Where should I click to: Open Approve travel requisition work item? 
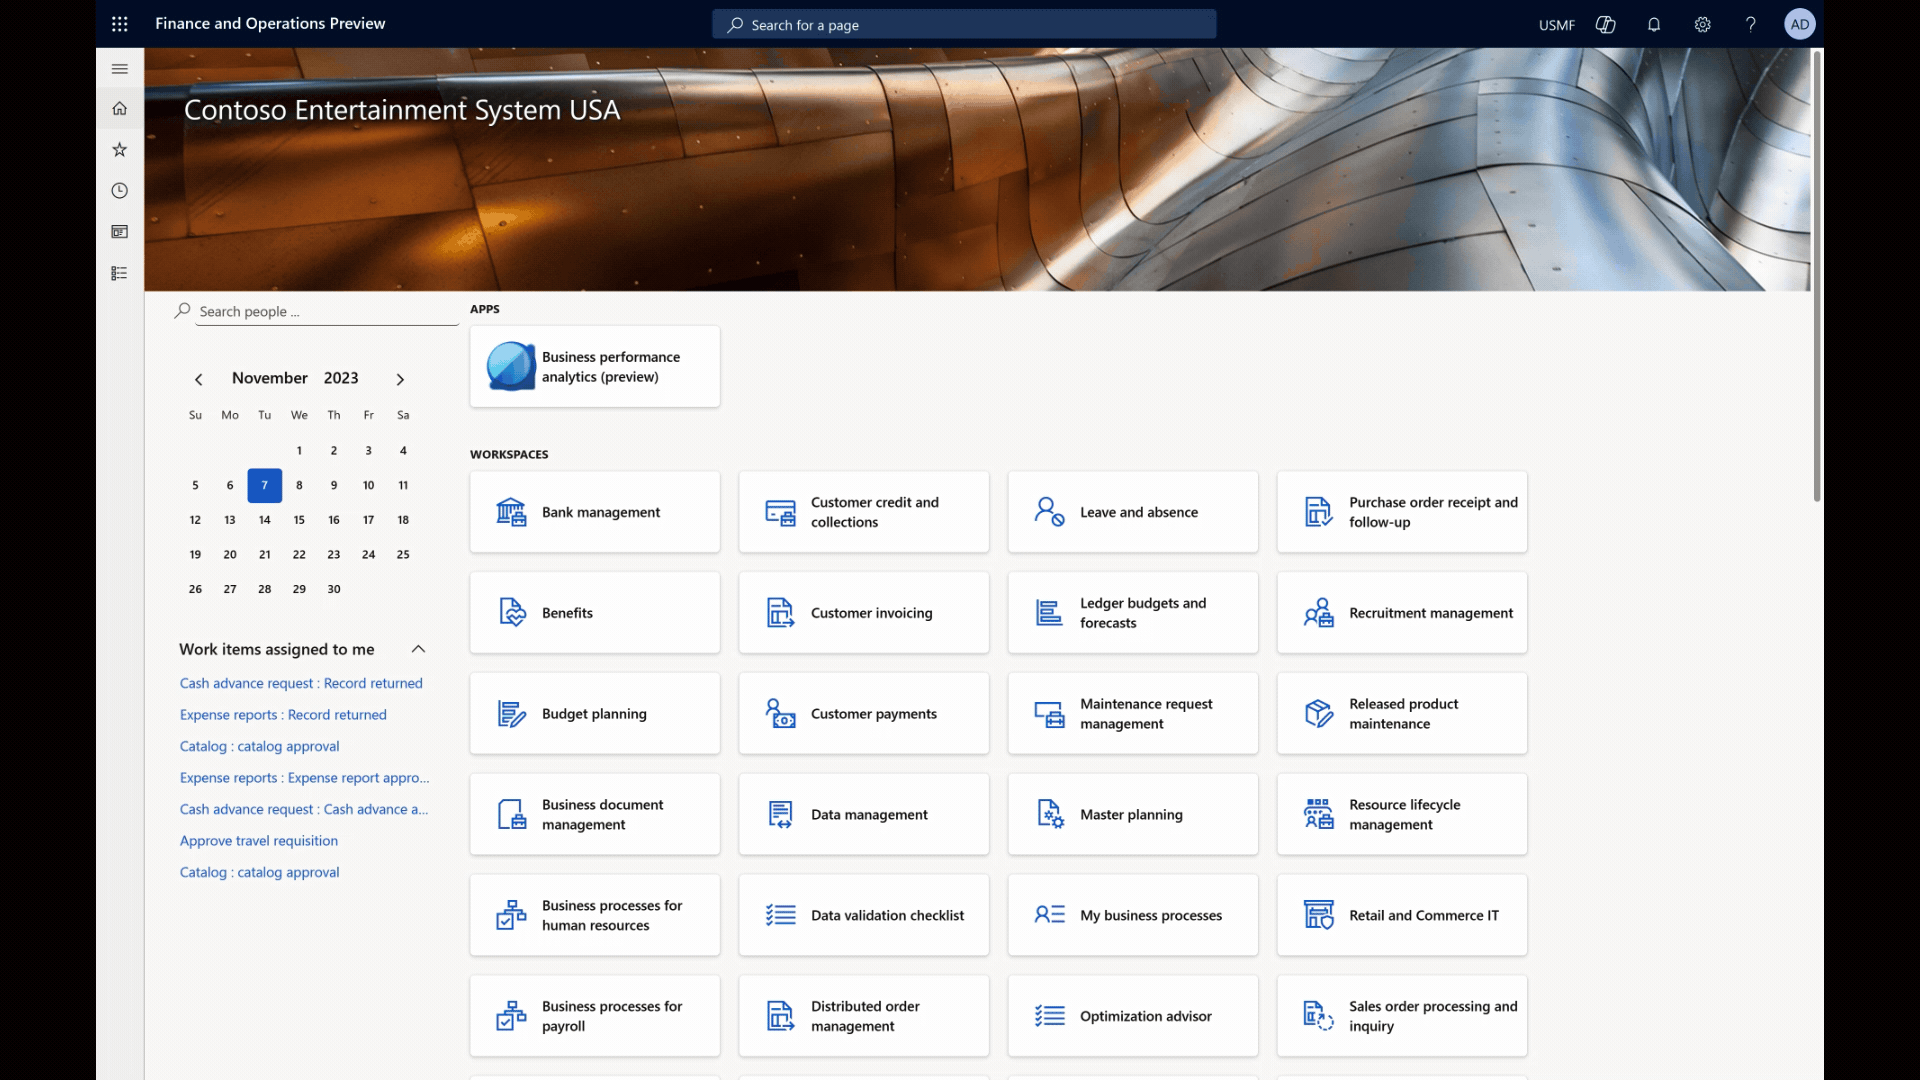(x=259, y=841)
